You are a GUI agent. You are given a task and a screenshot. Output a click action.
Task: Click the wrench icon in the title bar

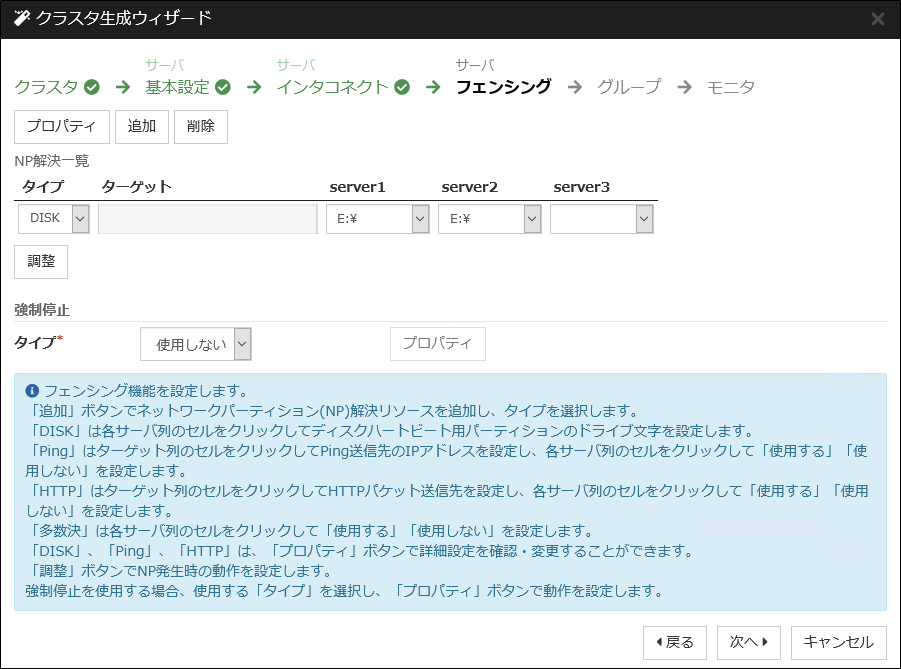pyautogui.click(x=20, y=18)
